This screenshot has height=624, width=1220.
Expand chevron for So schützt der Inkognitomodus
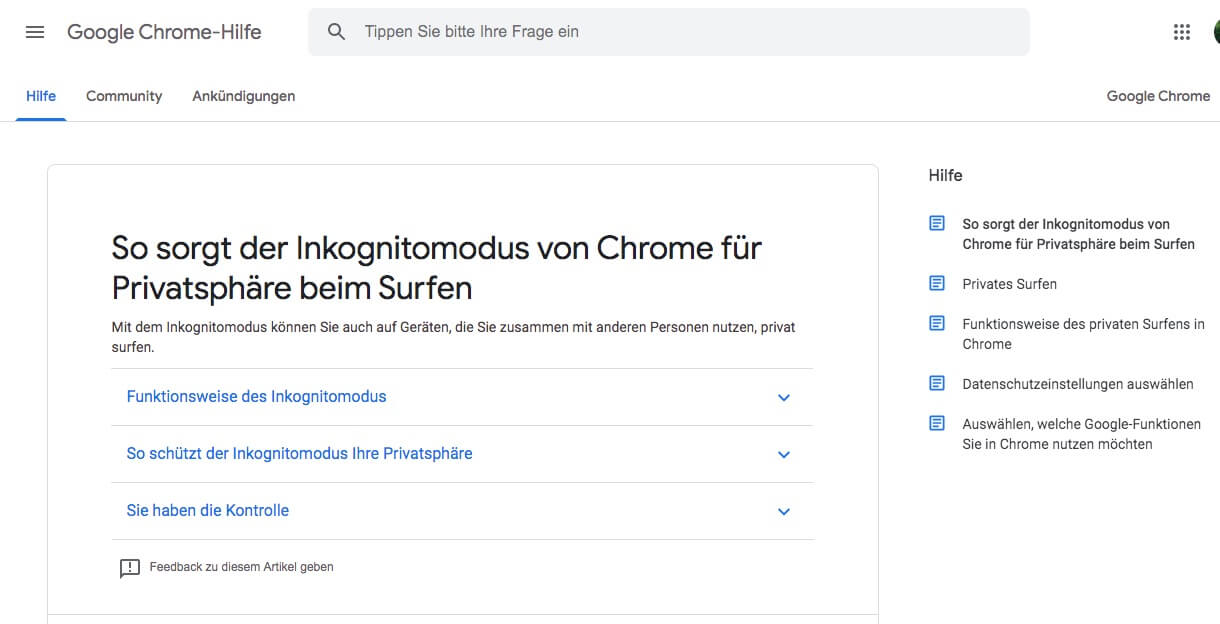click(x=784, y=455)
